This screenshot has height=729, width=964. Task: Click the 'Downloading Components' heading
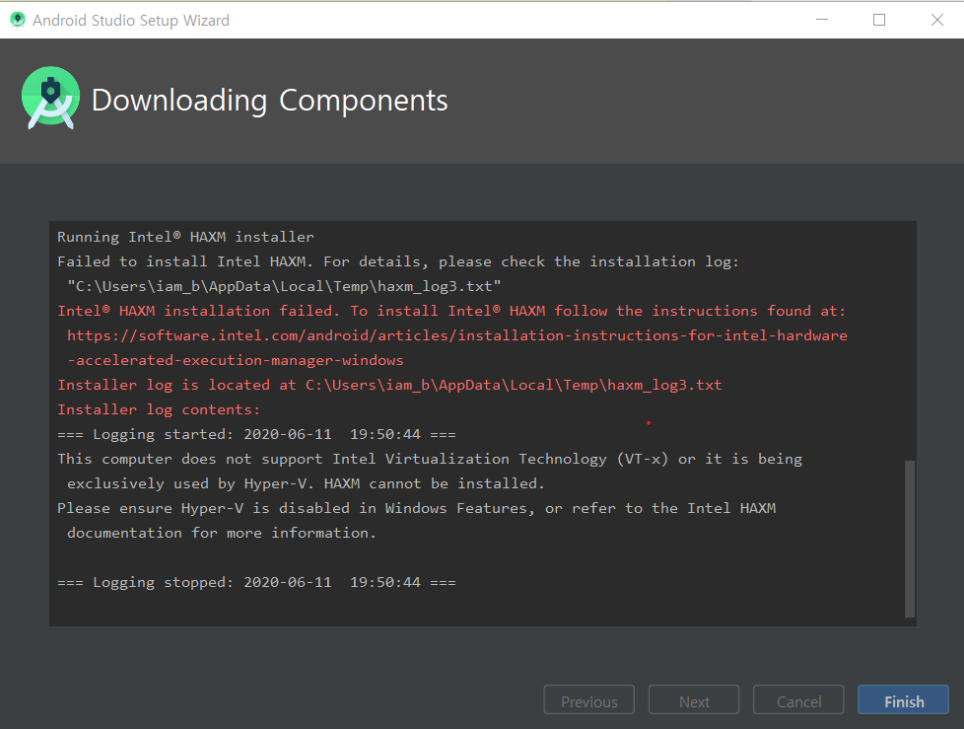point(270,100)
